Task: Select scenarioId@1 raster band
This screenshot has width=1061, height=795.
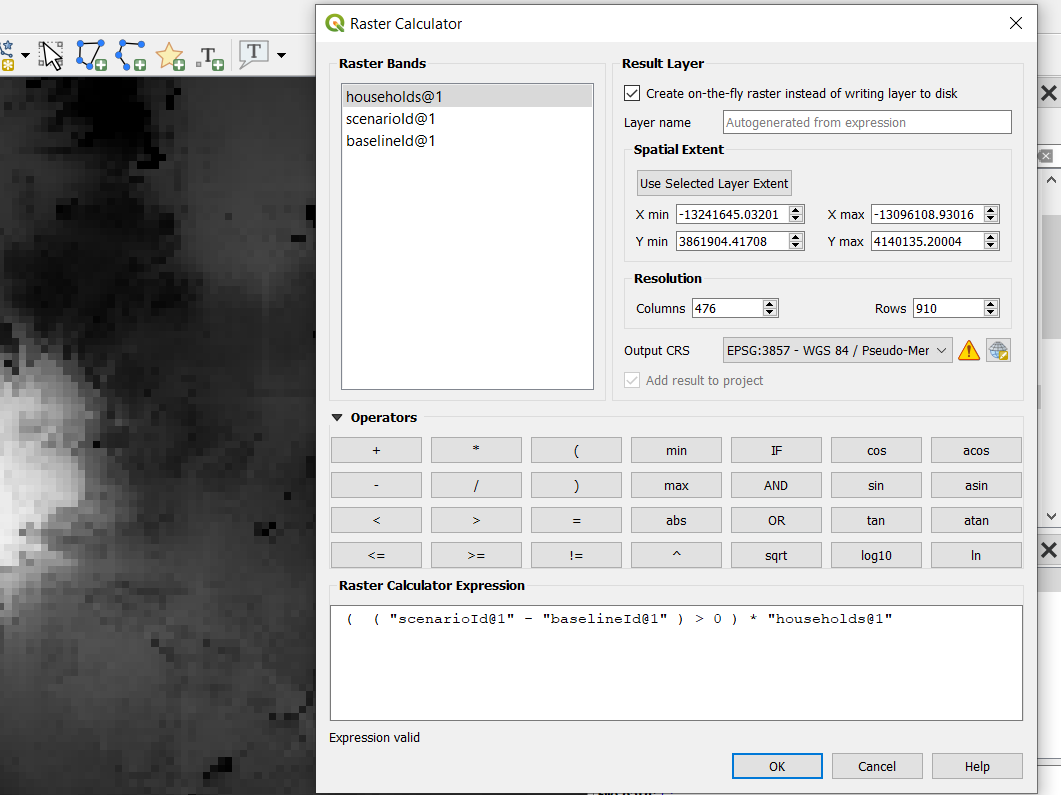Action: tap(390, 118)
